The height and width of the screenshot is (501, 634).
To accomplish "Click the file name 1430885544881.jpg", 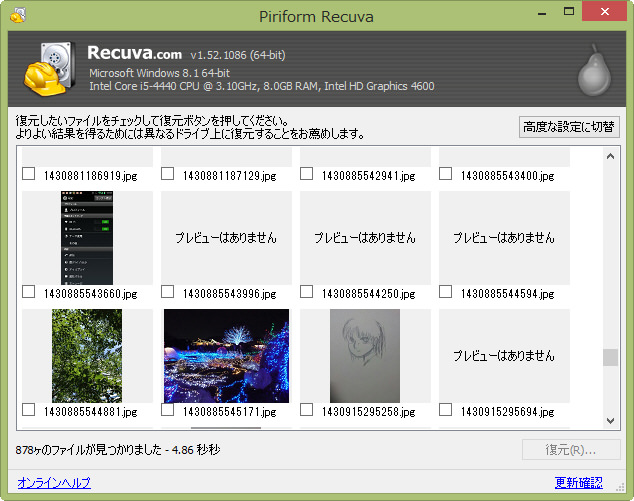I will coord(91,412).
